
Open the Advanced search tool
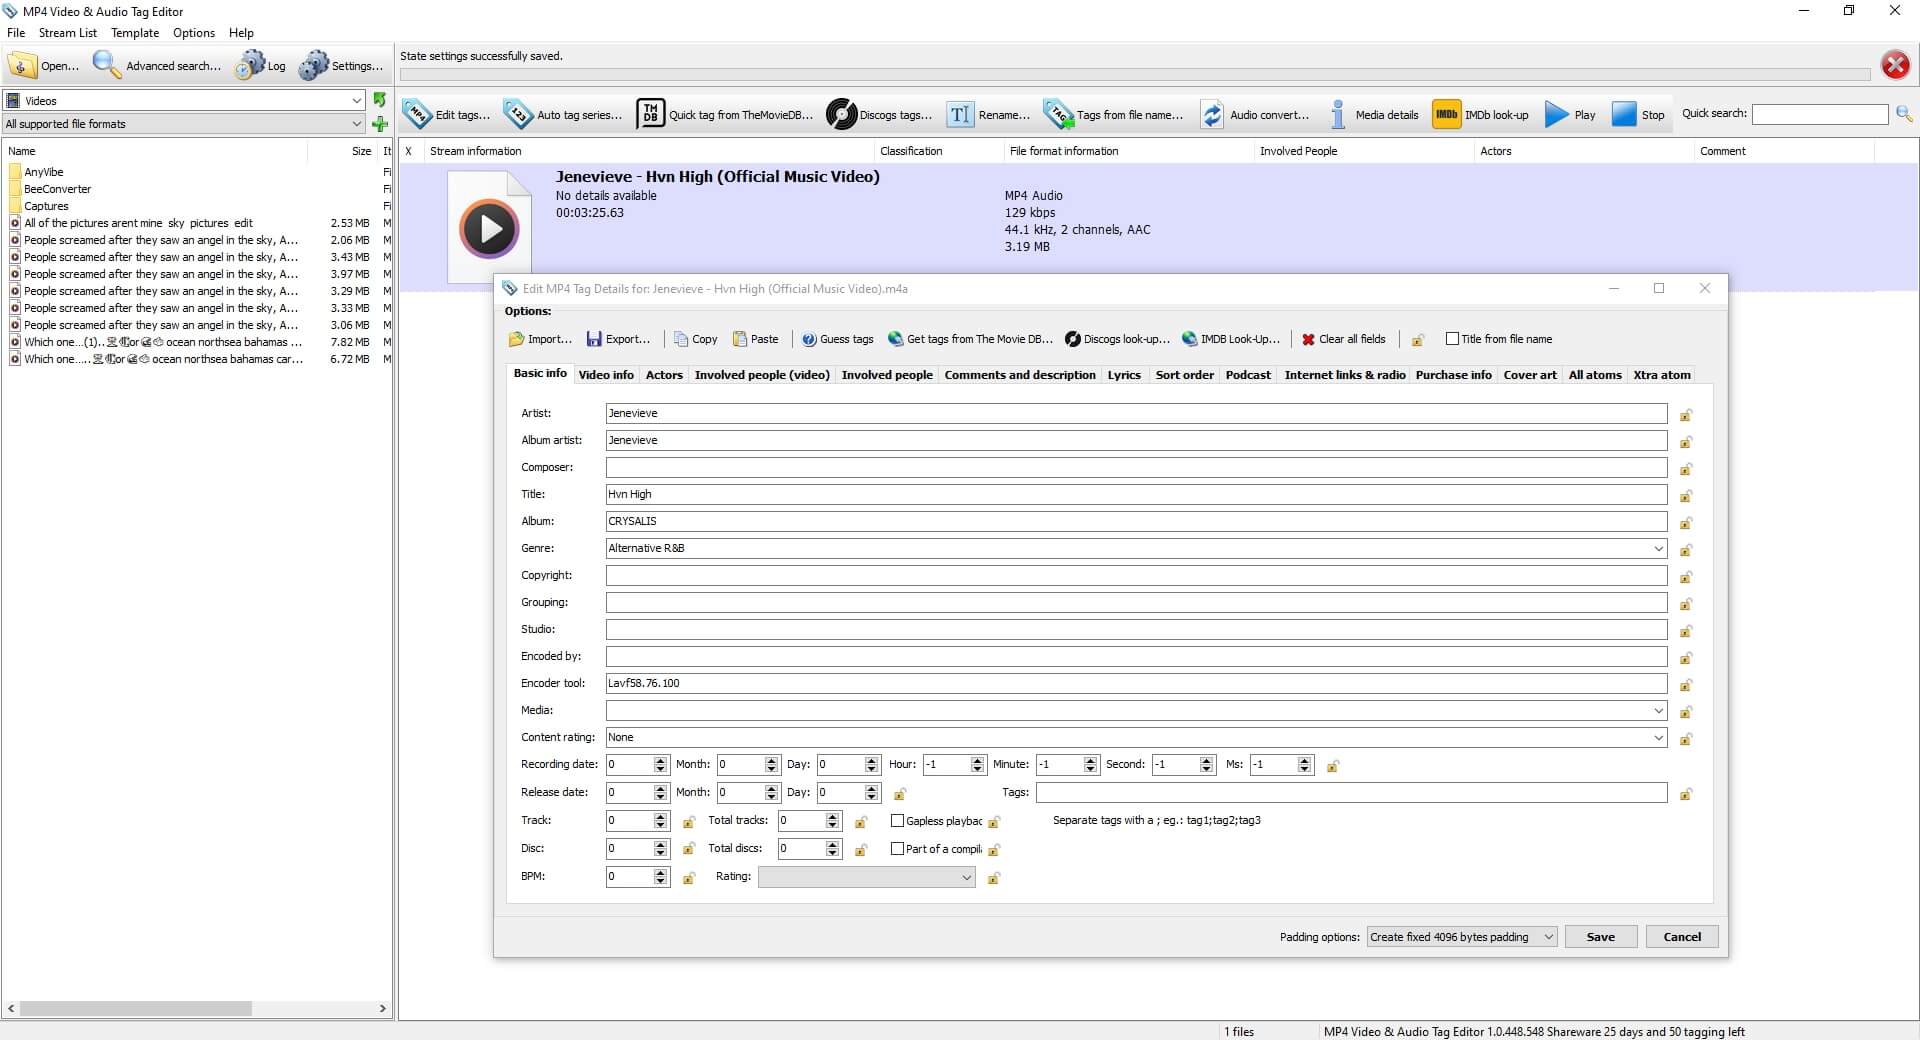pyautogui.click(x=157, y=66)
